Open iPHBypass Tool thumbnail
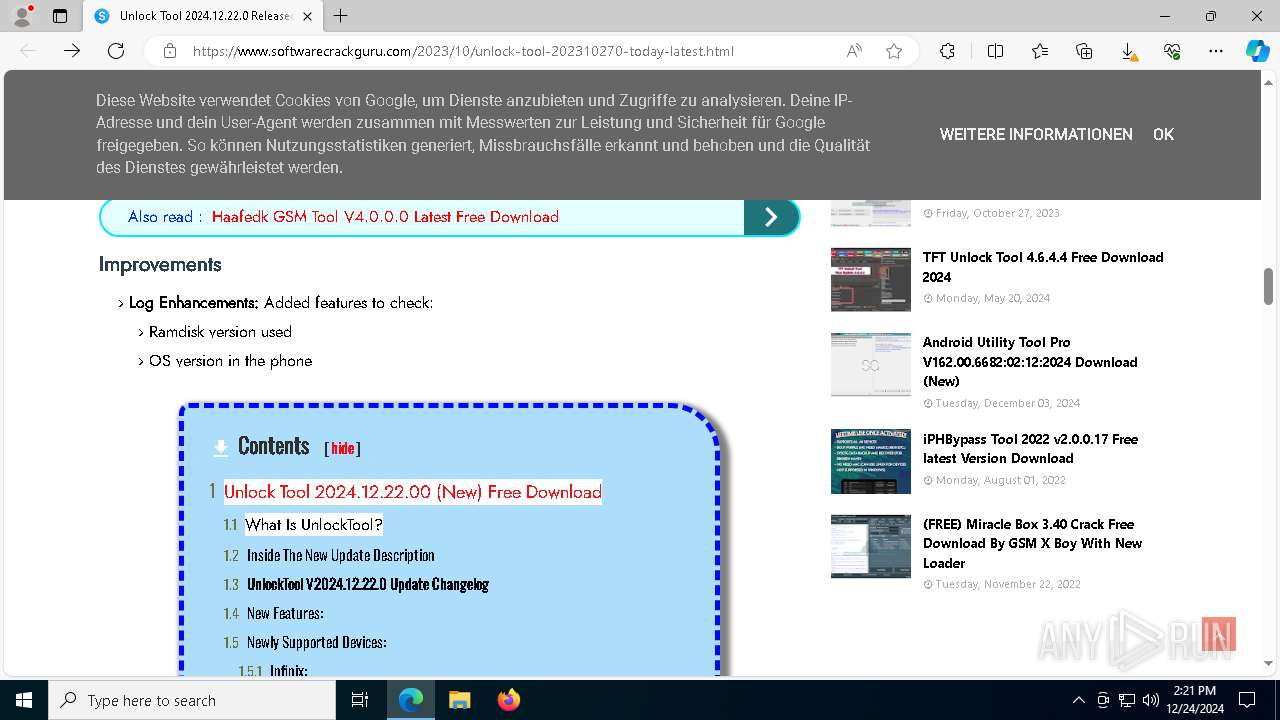The width and height of the screenshot is (1280, 720). (871, 461)
